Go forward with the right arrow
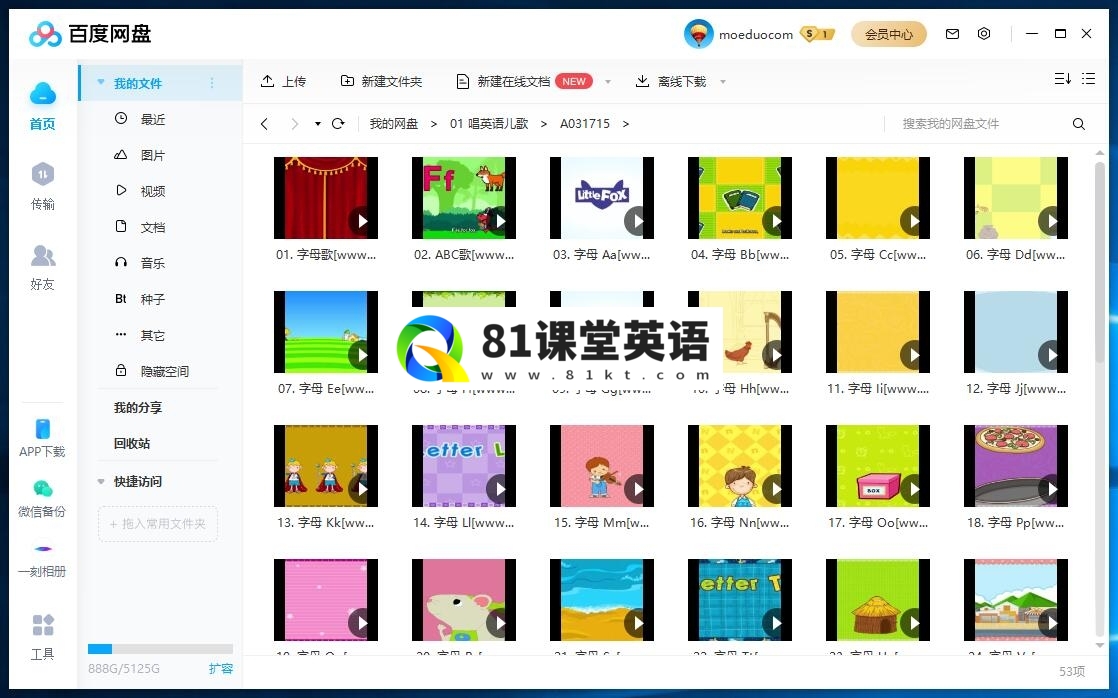1118x698 pixels. pyautogui.click(x=294, y=124)
